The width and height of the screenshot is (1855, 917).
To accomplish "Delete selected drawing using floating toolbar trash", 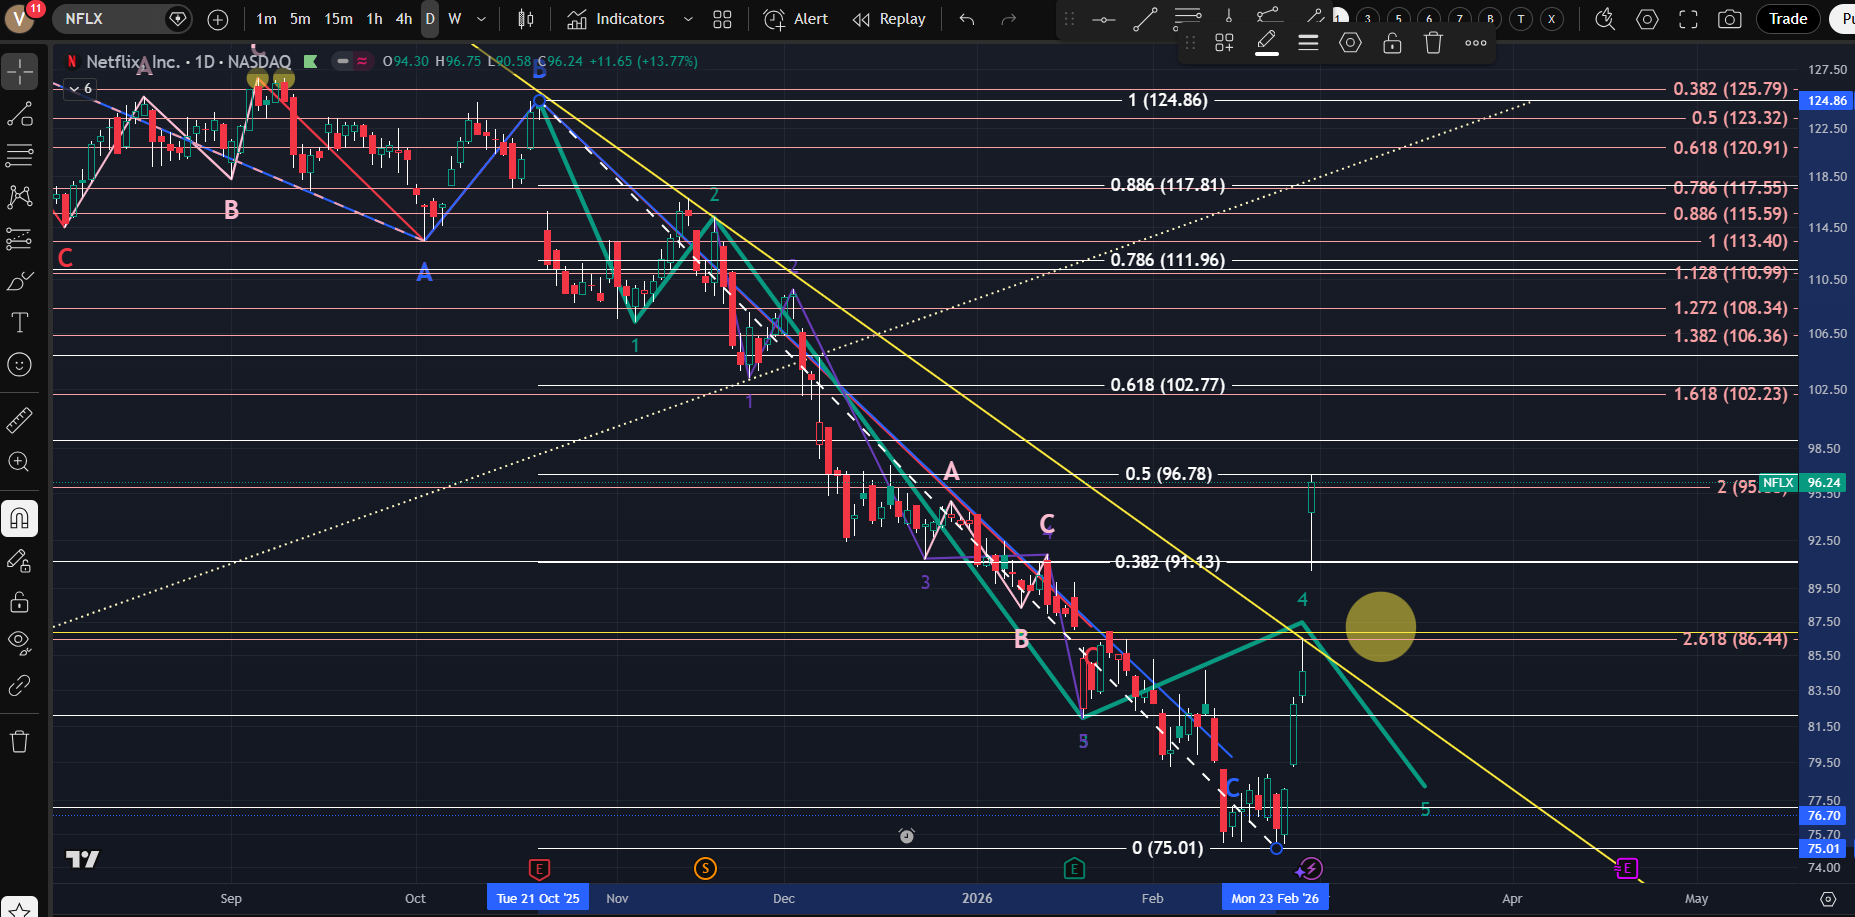I will point(1433,43).
